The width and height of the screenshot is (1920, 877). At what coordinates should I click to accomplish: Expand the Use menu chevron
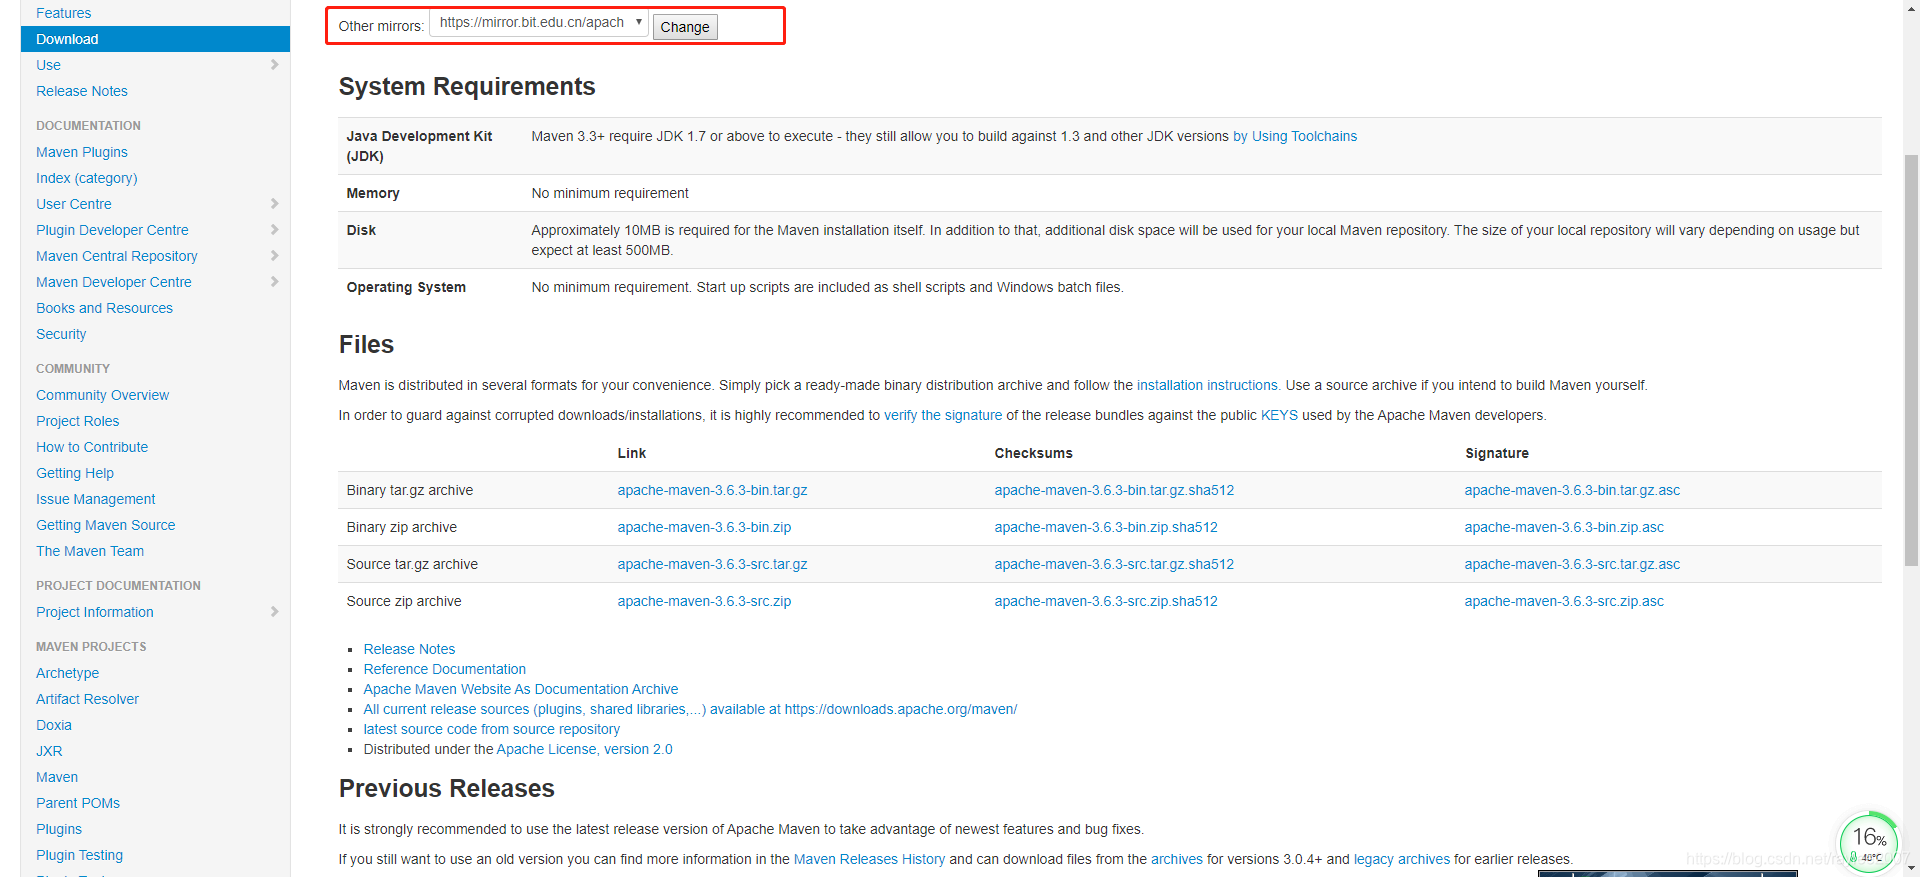[x=274, y=65]
